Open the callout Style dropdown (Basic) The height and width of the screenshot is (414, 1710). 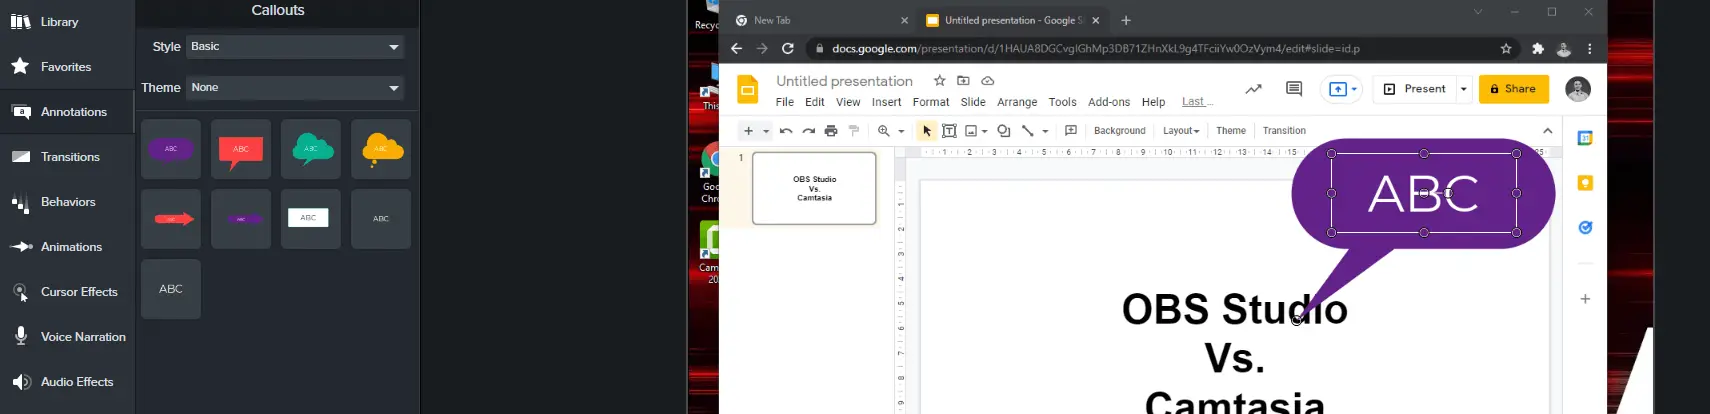point(295,46)
